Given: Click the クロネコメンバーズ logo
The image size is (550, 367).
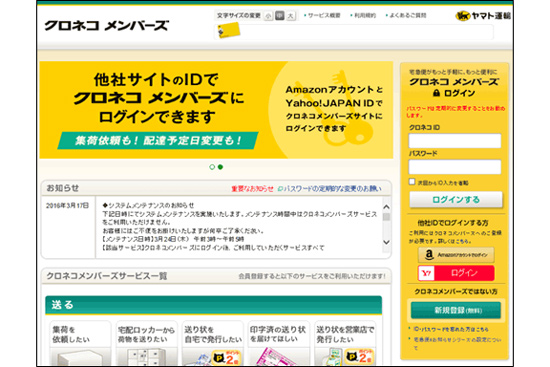Looking at the screenshot, I should (x=107, y=26).
